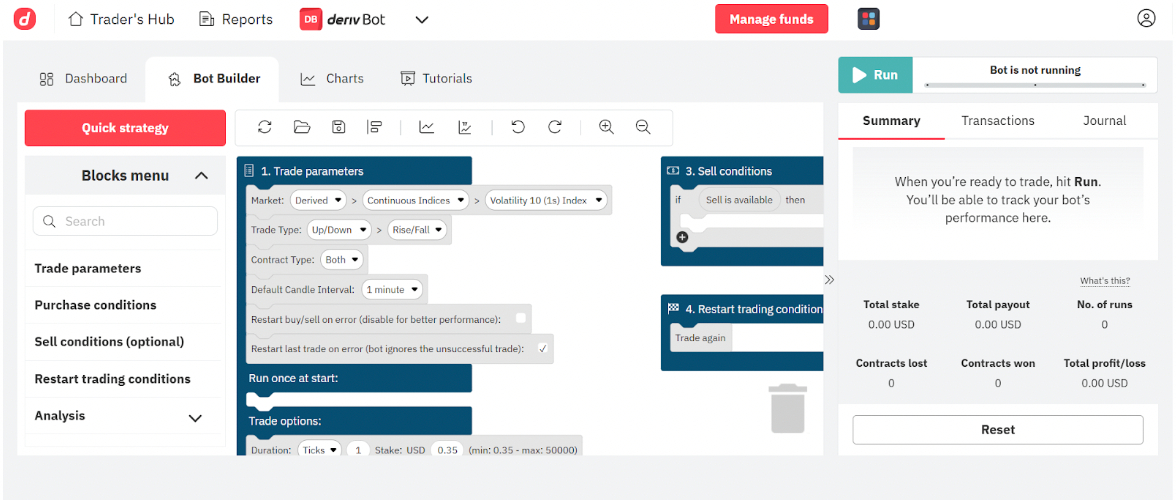Click the Sell is available block
The width and height of the screenshot is (1176, 500).
point(740,200)
